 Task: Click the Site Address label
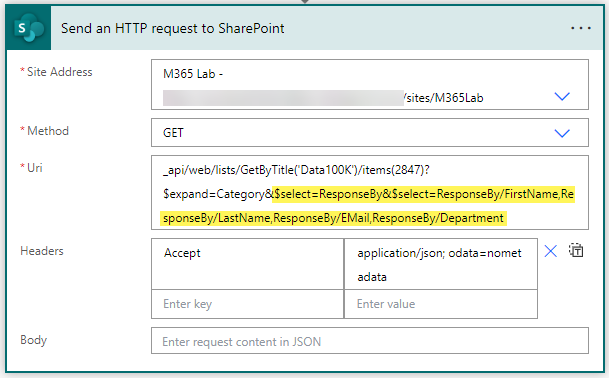tap(59, 72)
